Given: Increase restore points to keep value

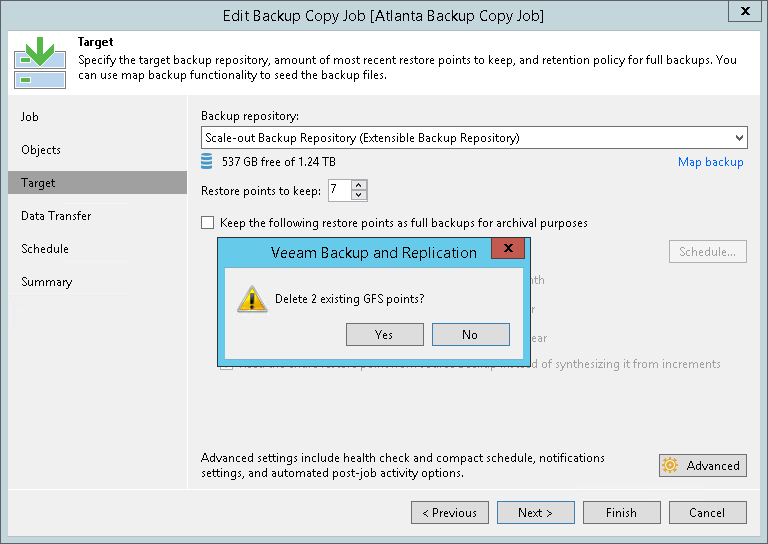Looking at the screenshot, I should coord(360,184).
